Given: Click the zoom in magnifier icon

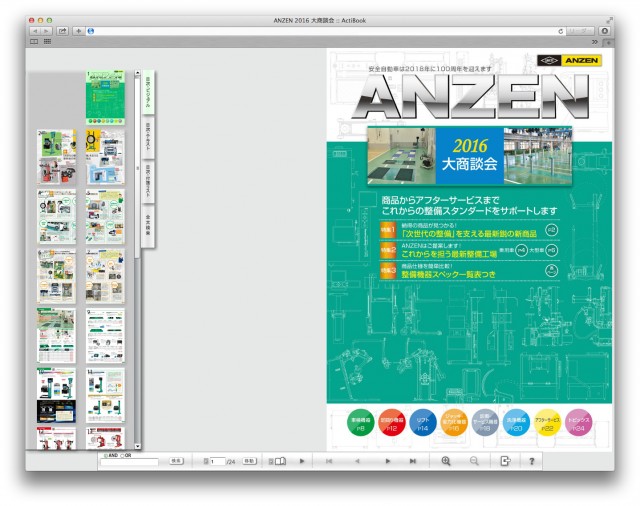Looking at the screenshot, I should (x=446, y=461).
